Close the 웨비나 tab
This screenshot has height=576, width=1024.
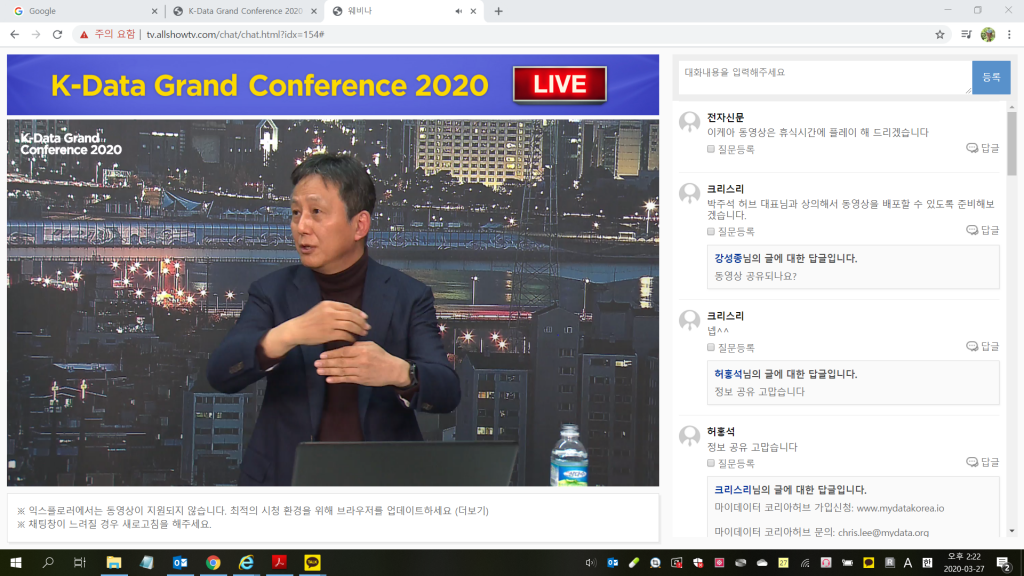473,11
